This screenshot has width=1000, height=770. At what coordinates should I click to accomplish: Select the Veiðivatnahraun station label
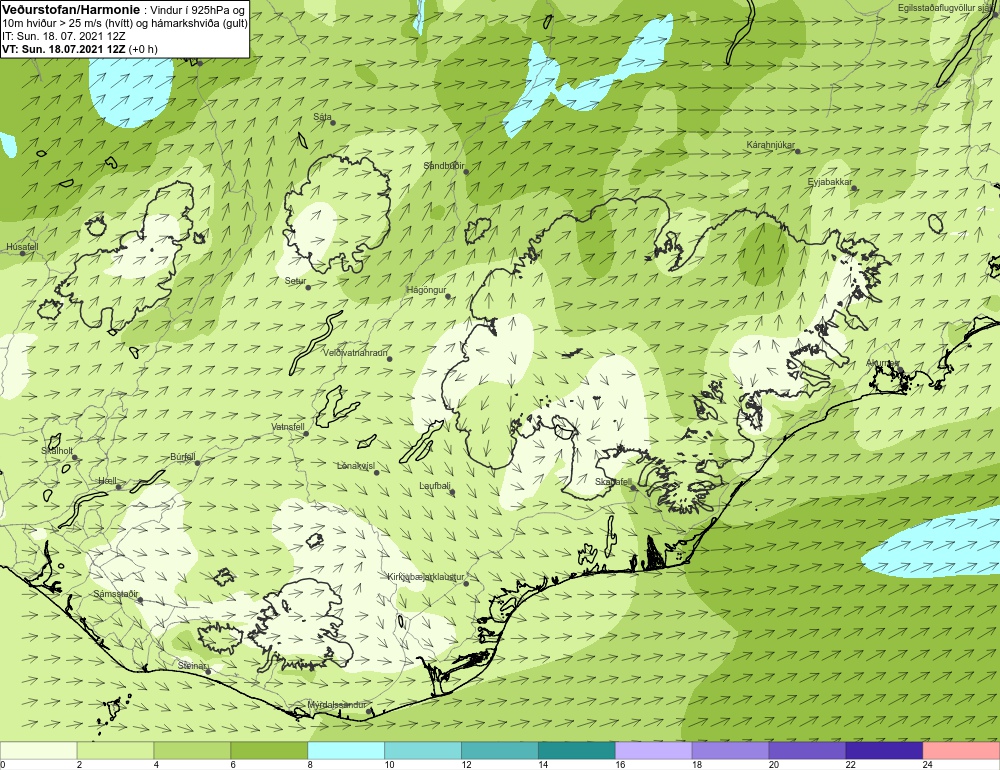point(355,353)
